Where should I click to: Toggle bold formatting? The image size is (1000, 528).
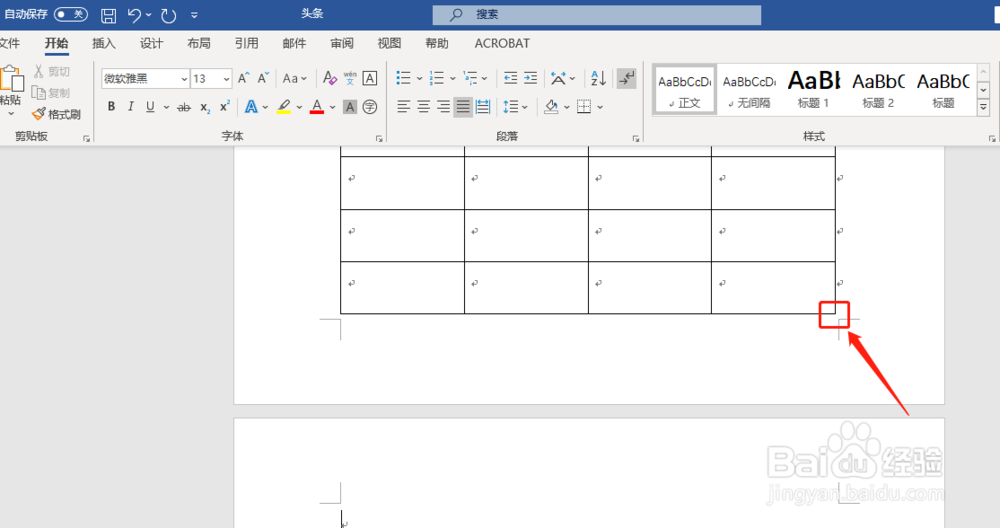112,106
